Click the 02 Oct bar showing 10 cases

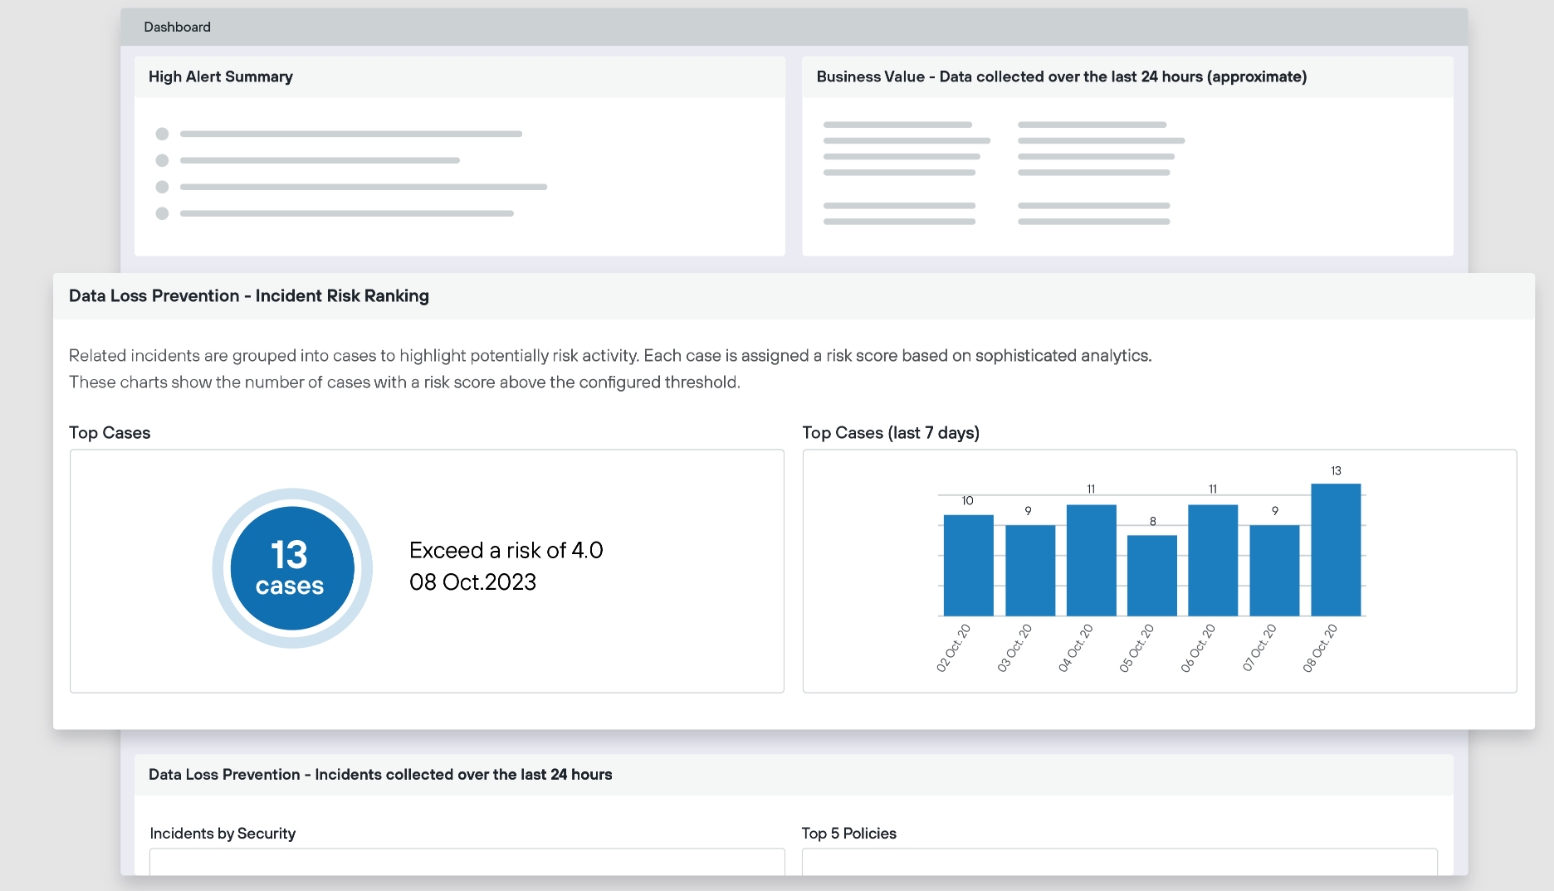pos(968,565)
